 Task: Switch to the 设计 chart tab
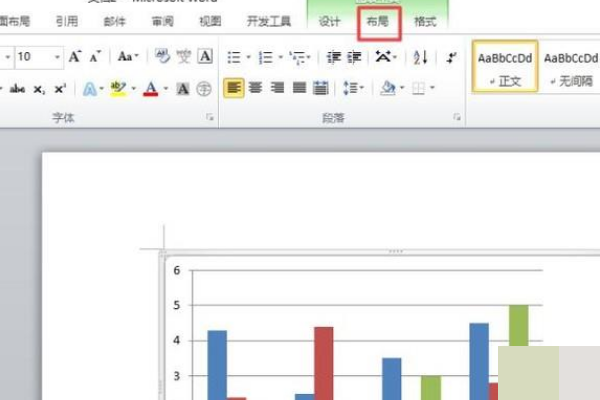pyautogui.click(x=329, y=21)
